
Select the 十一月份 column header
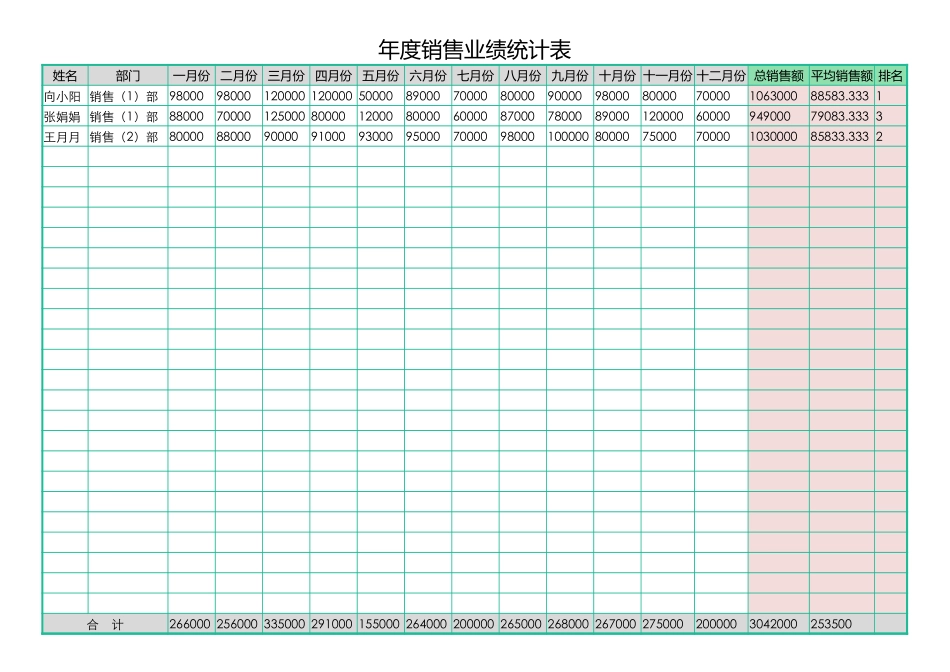(668, 76)
